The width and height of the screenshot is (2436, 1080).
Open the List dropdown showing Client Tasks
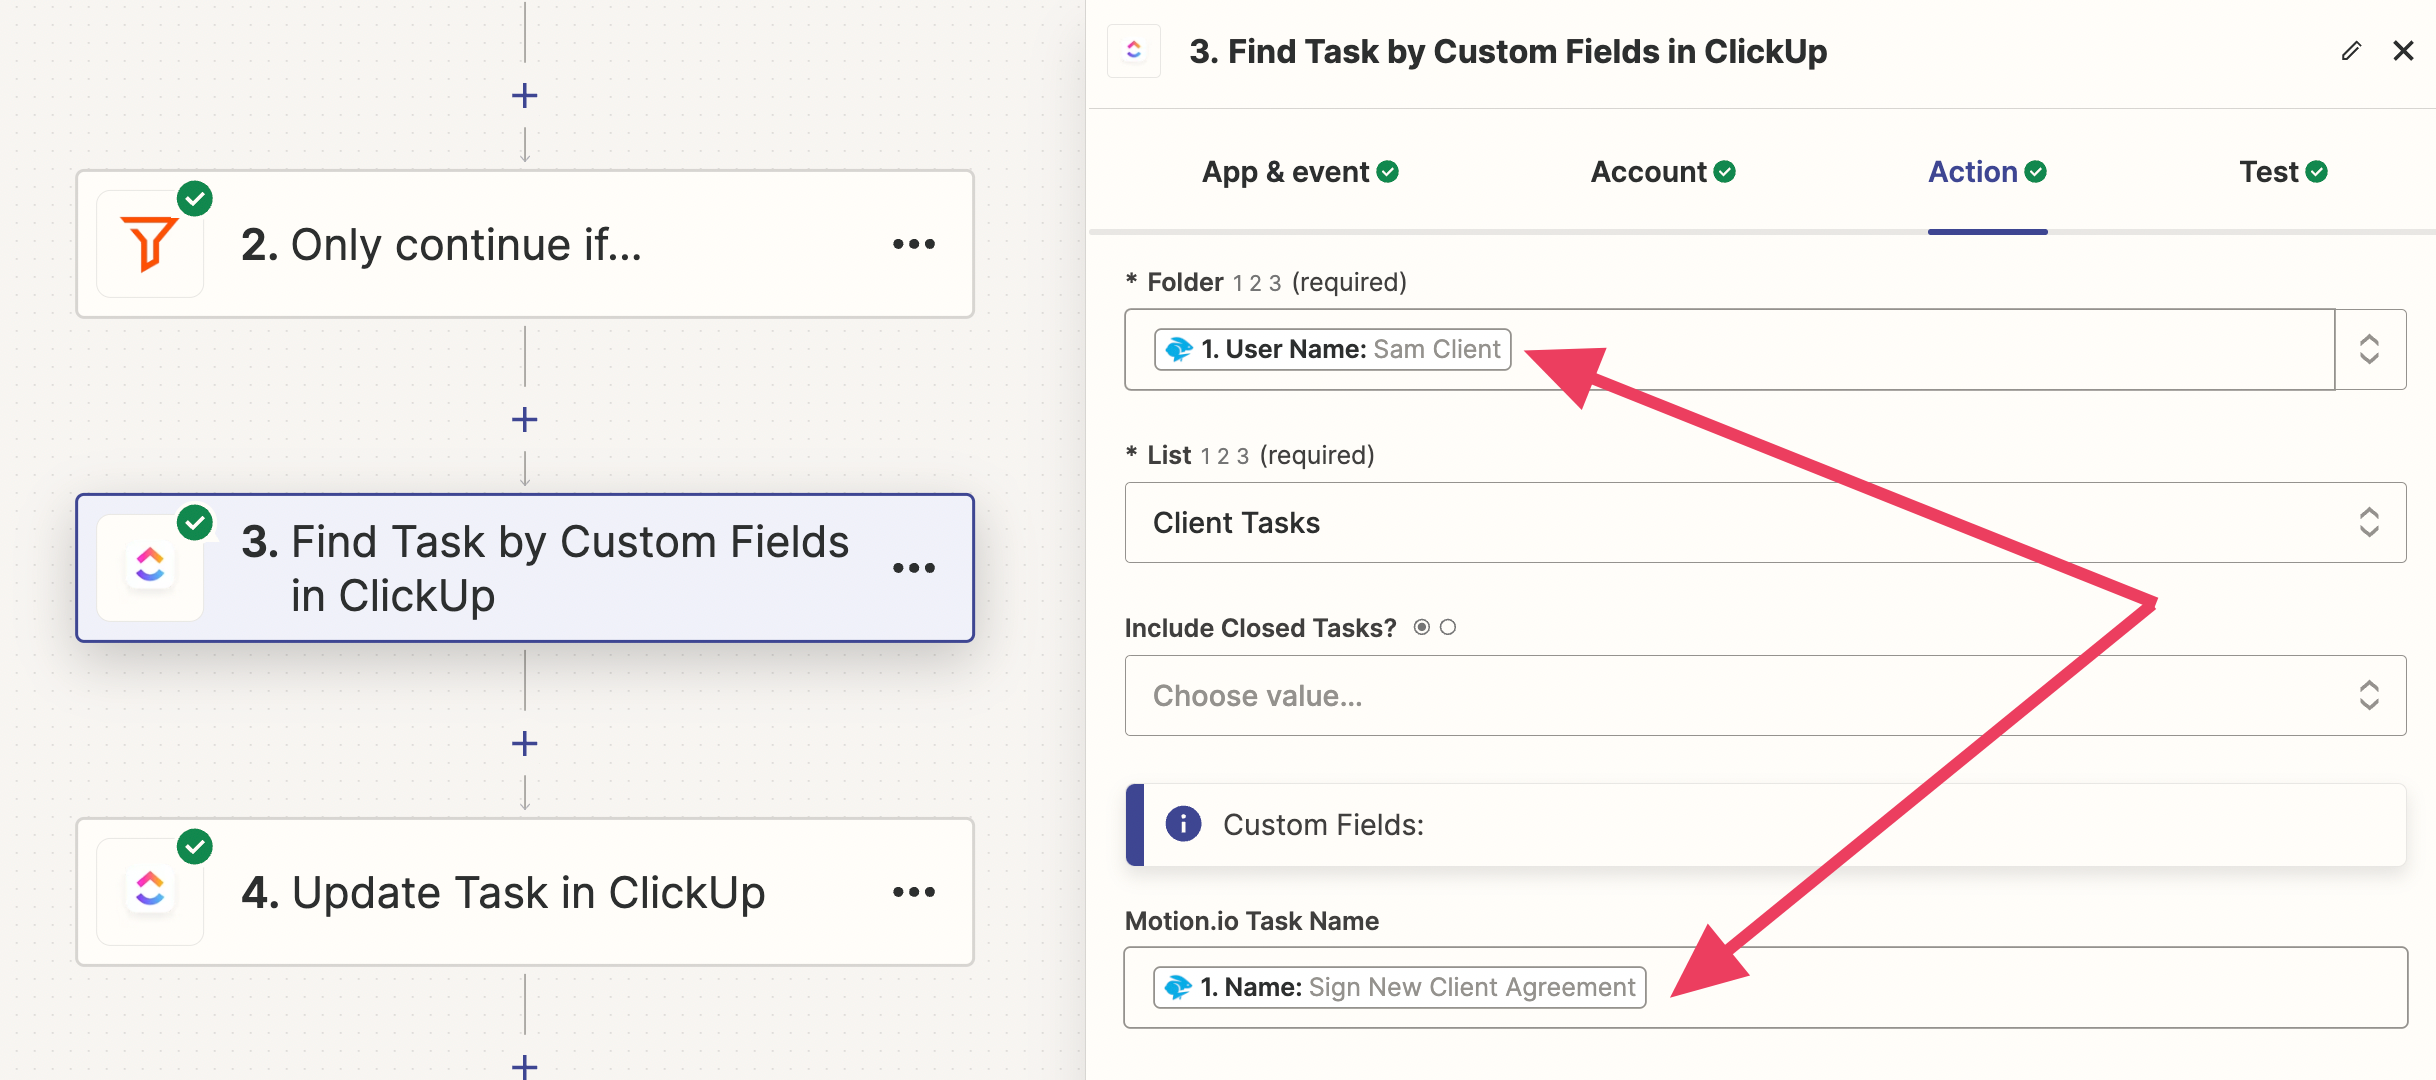pos(1764,523)
